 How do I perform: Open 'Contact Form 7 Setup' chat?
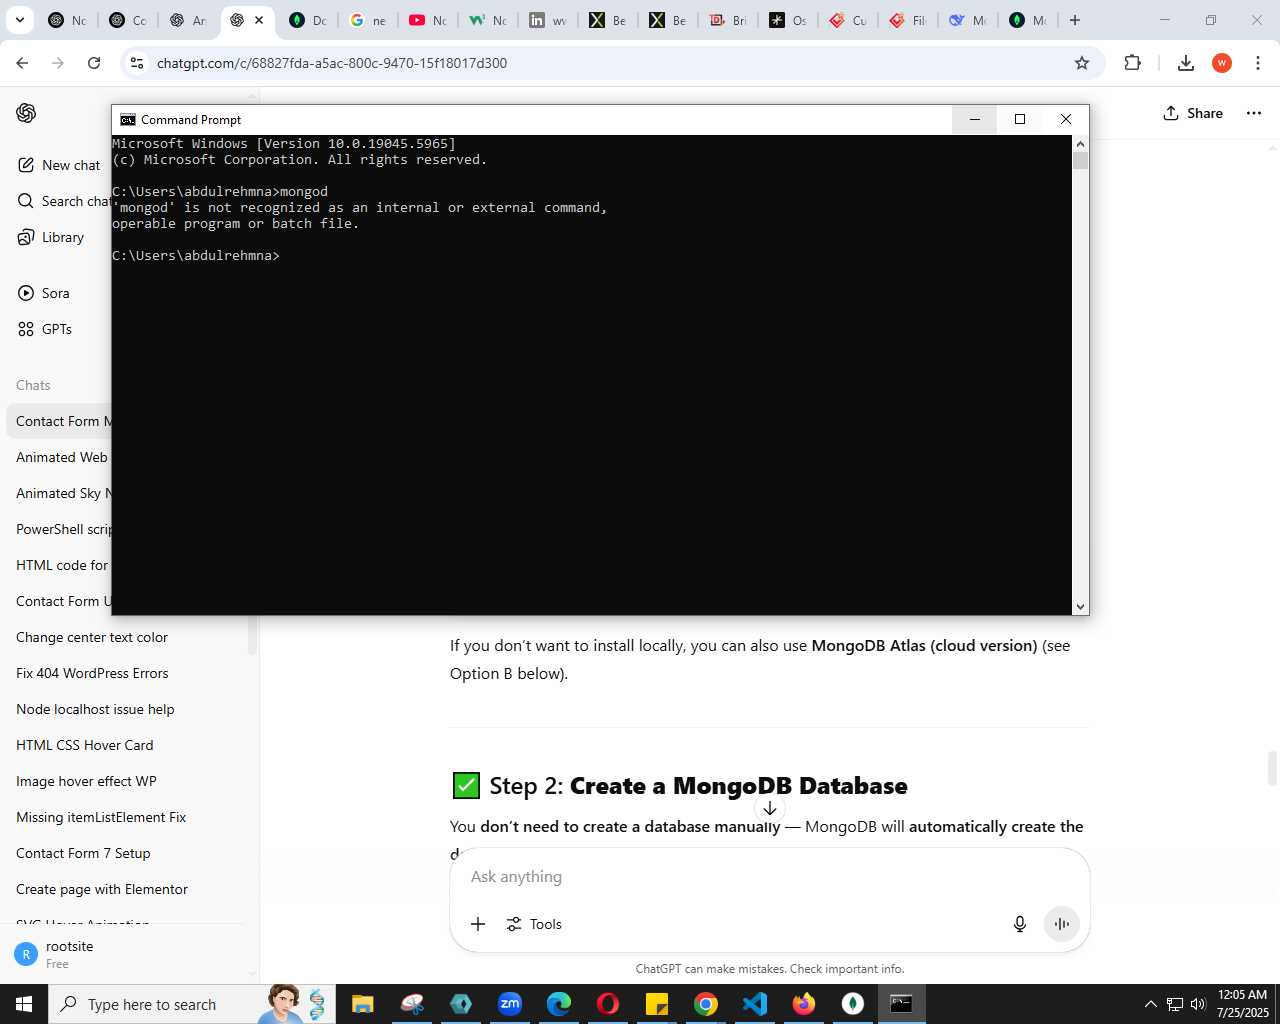[83, 853]
